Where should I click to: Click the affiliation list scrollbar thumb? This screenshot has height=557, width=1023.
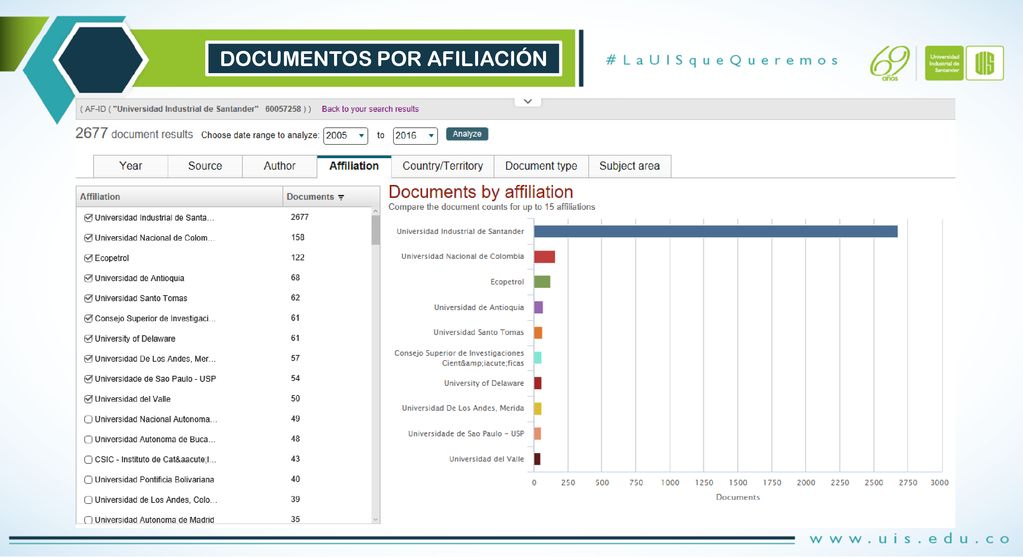point(375,230)
